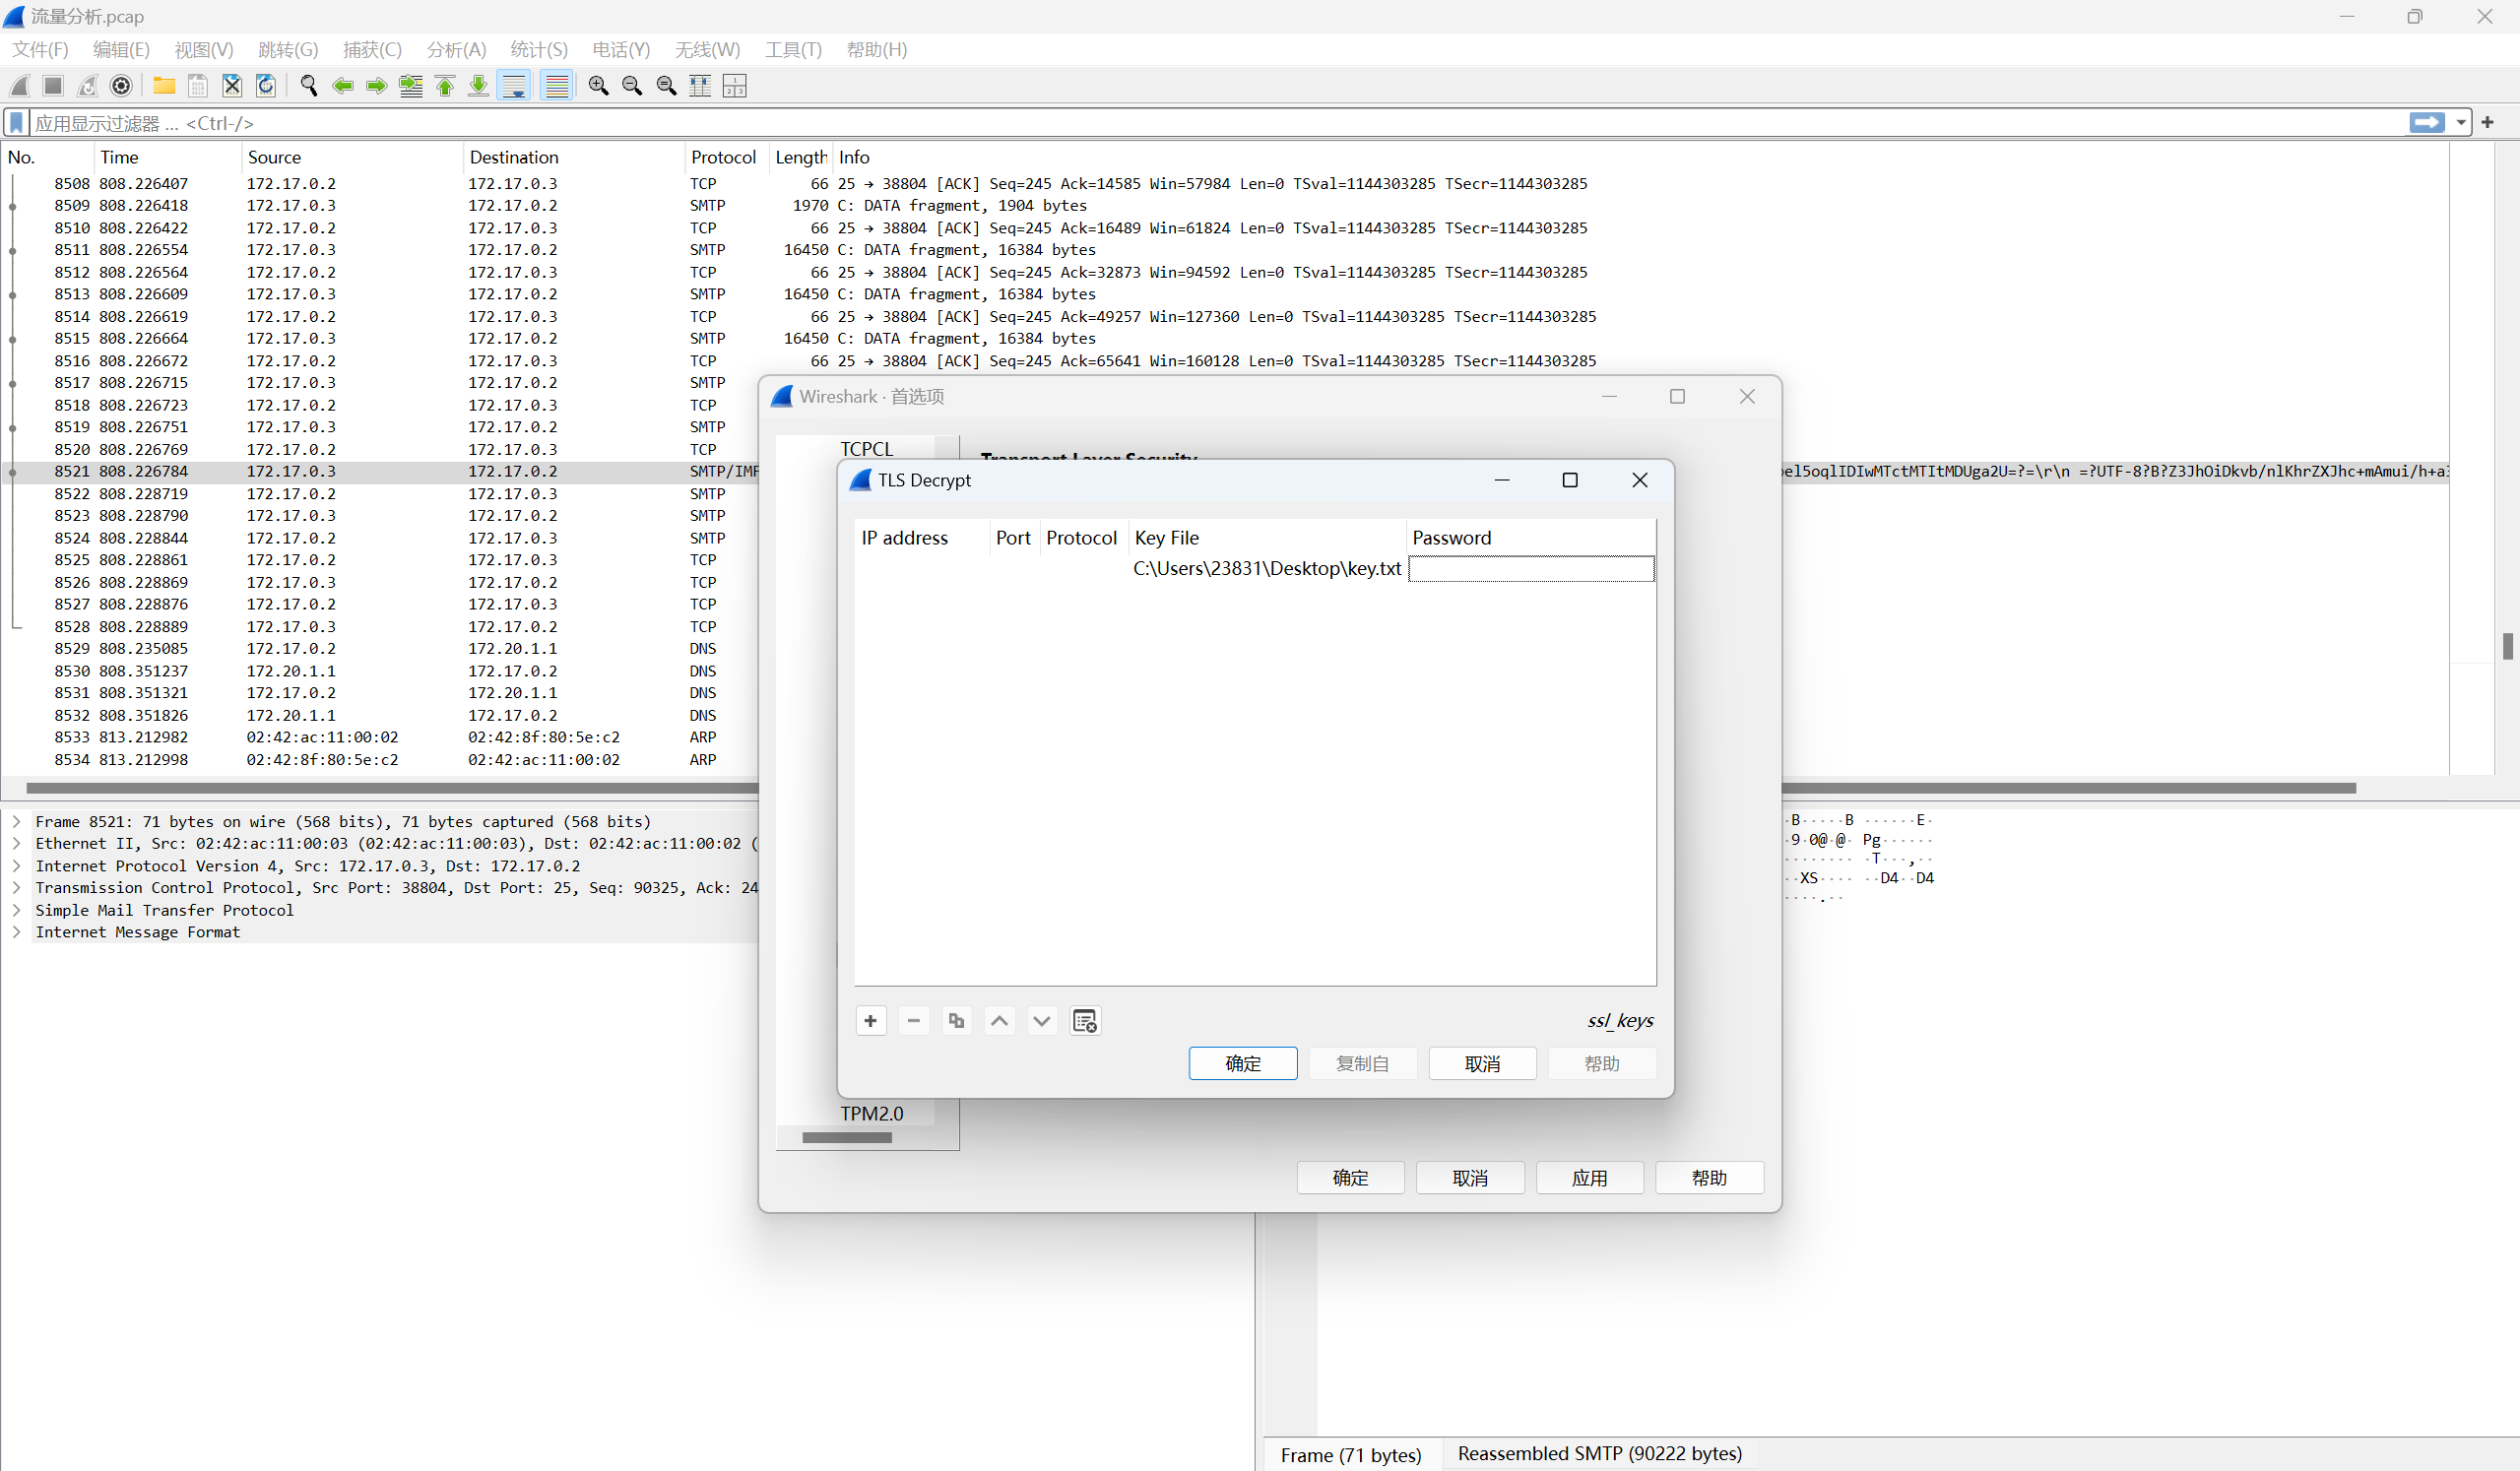Open the 统计(S) menu
Image resolution: width=2520 pixels, height=1471 pixels.
click(539, 50)
